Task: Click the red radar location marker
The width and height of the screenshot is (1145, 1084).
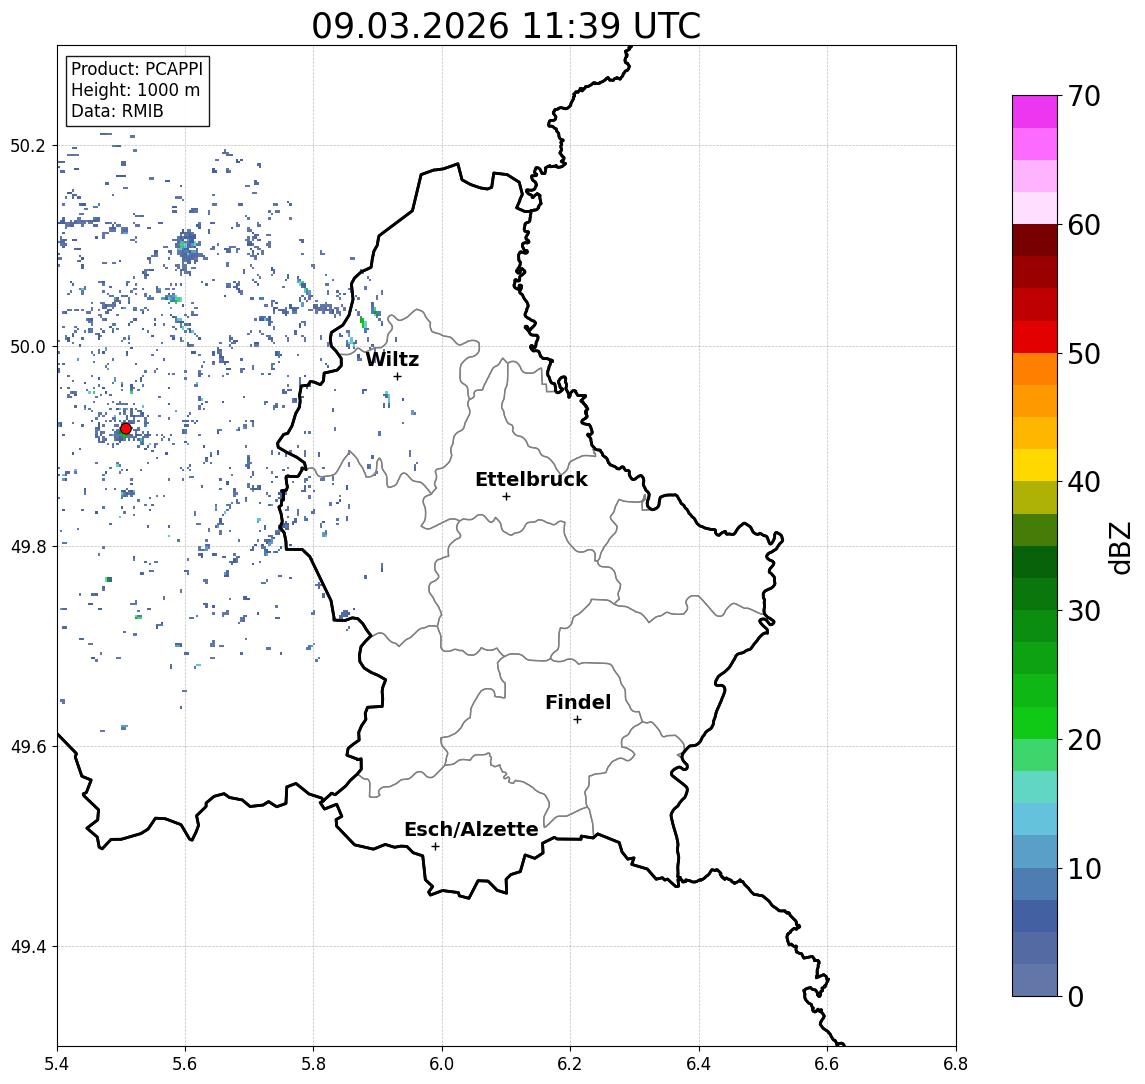Action: [126, 429]
